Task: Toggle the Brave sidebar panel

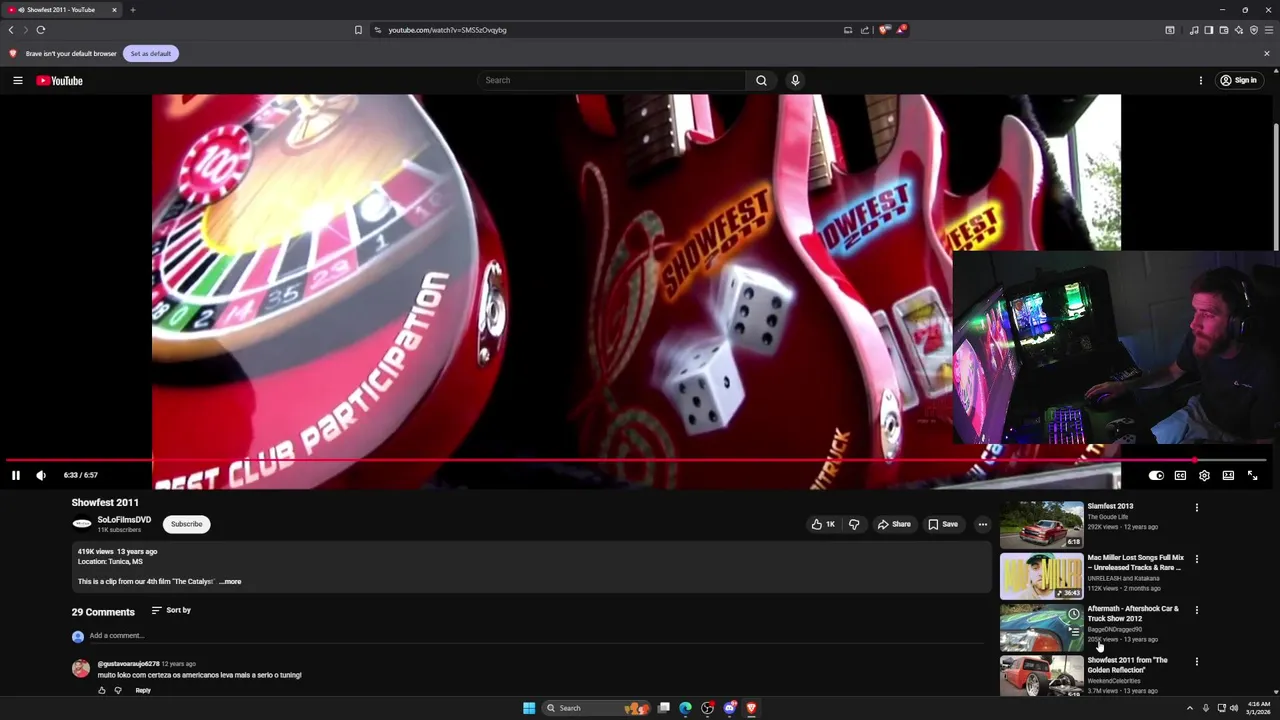Action: [x=1209, y=30]
